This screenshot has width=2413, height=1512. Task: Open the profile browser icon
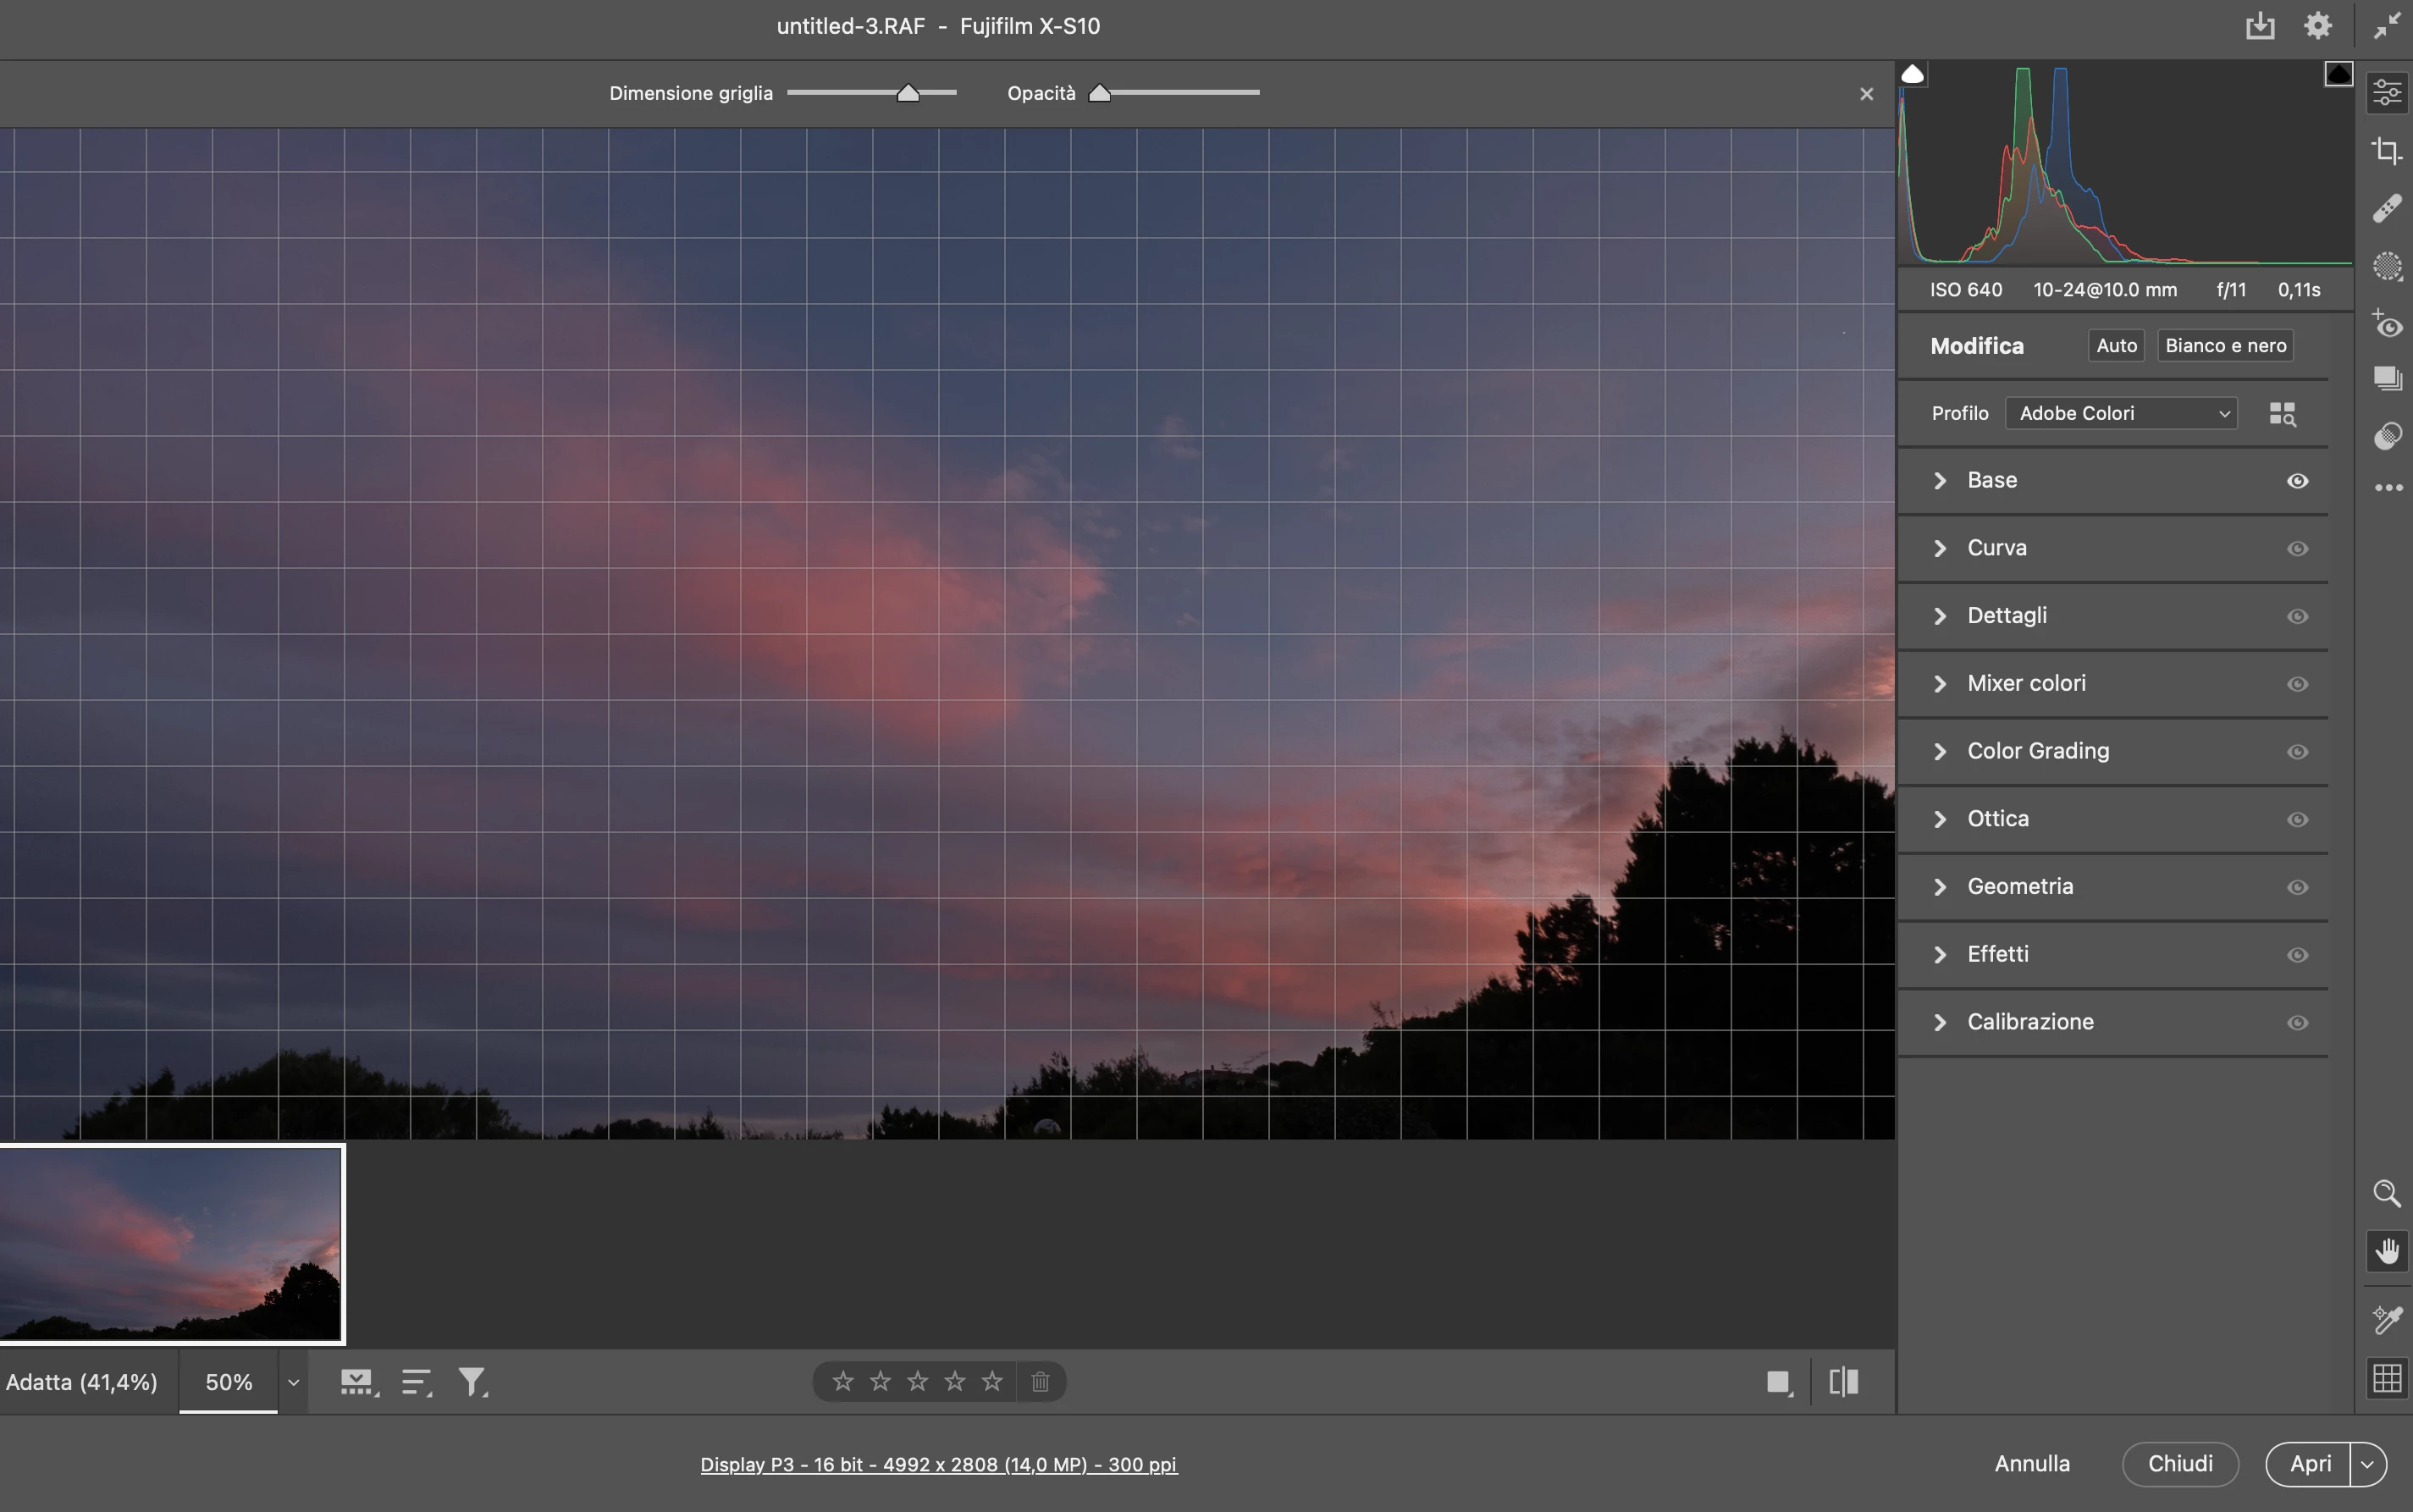[x=2282, y=414]
